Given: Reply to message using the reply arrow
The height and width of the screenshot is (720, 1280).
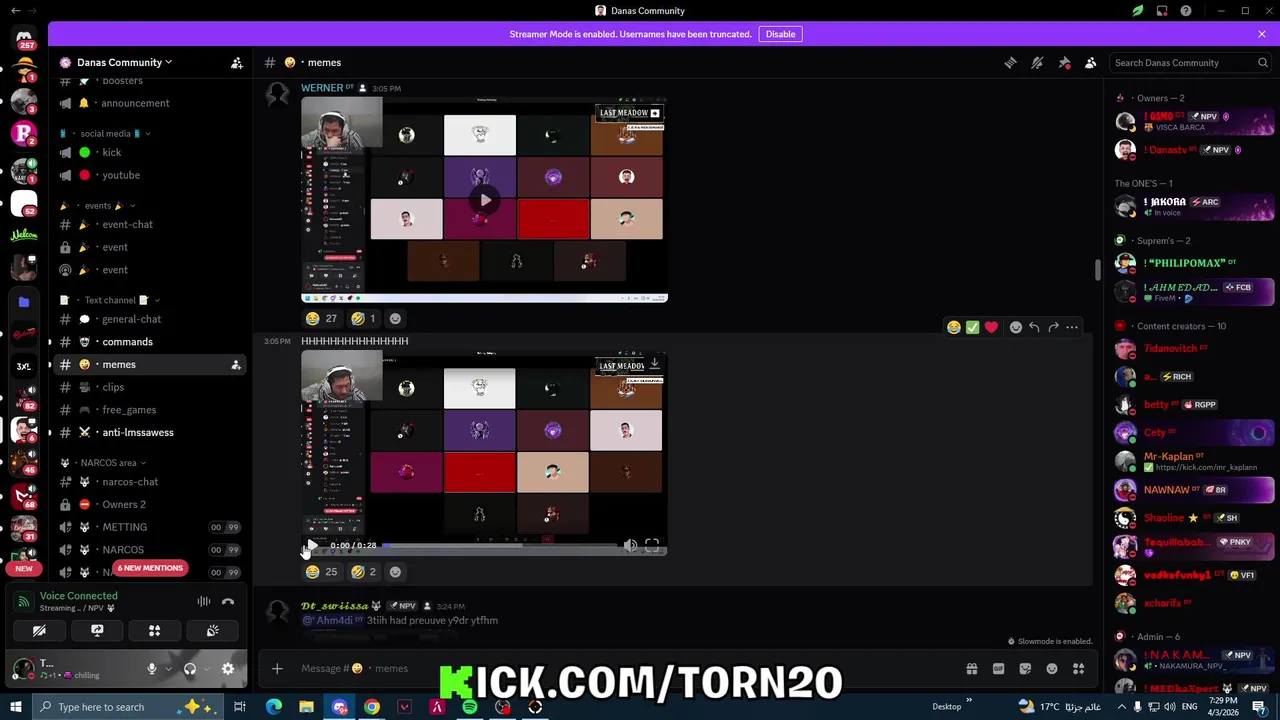Looking at the screenshot, I should (x=1034, y=327).
